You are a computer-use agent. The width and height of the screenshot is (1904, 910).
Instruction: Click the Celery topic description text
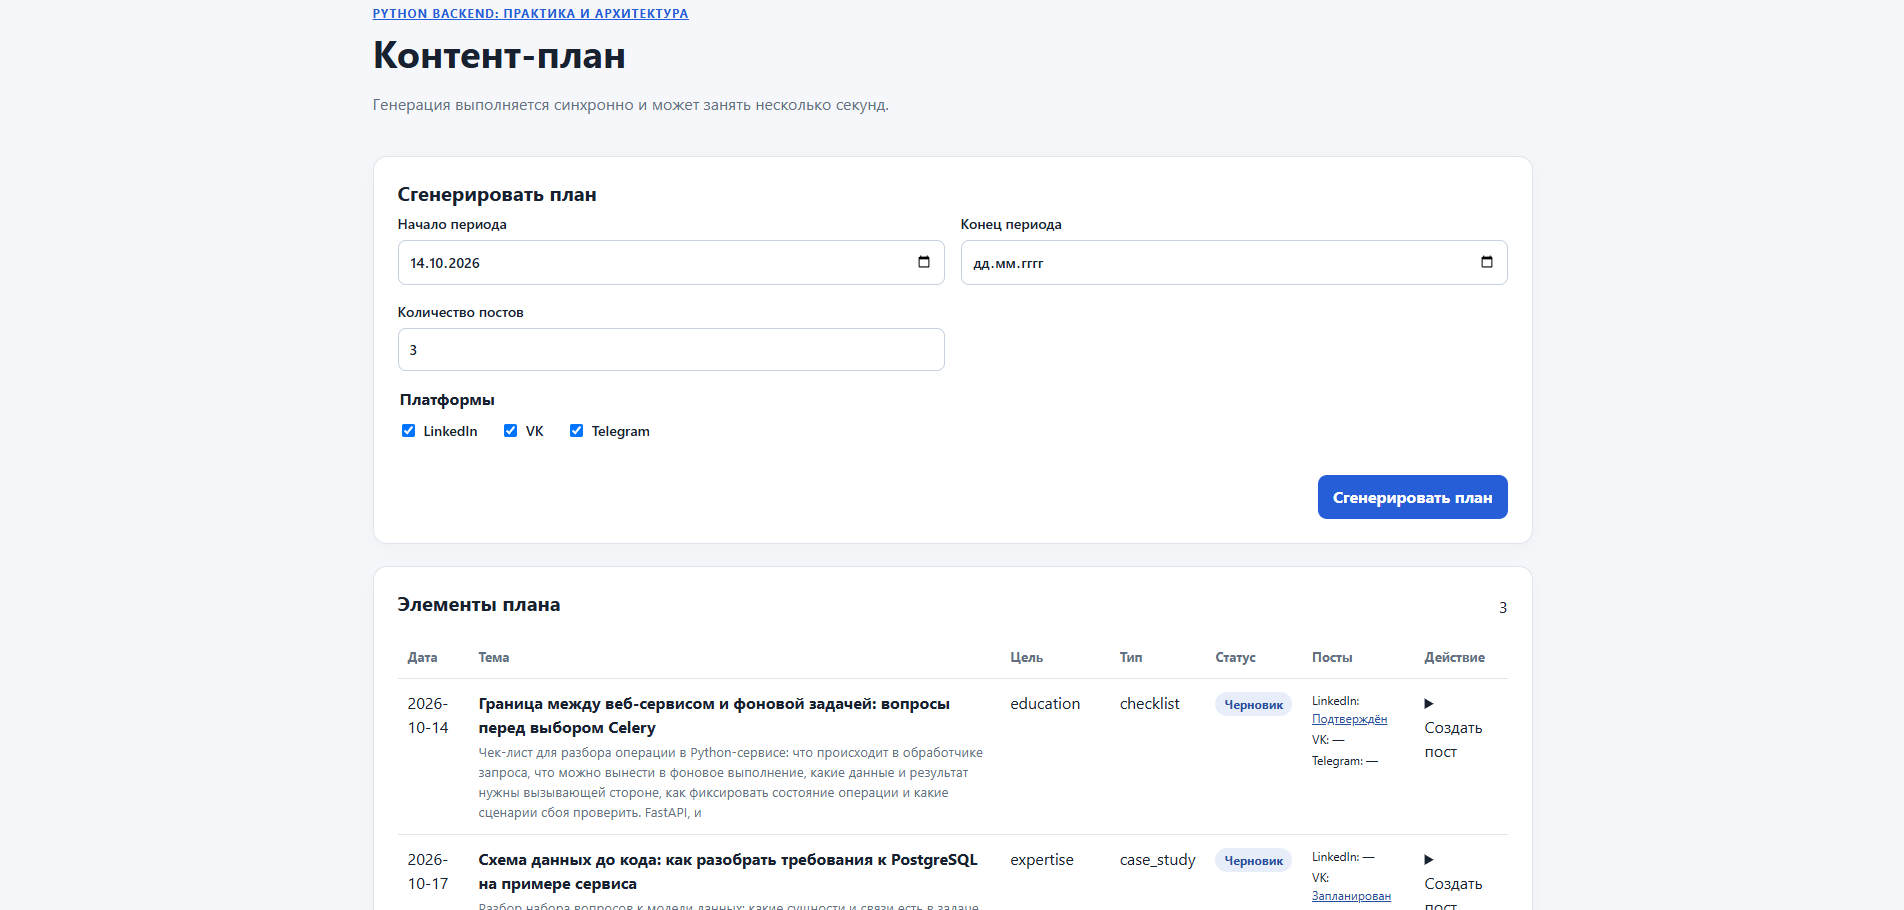coord(731,783)
